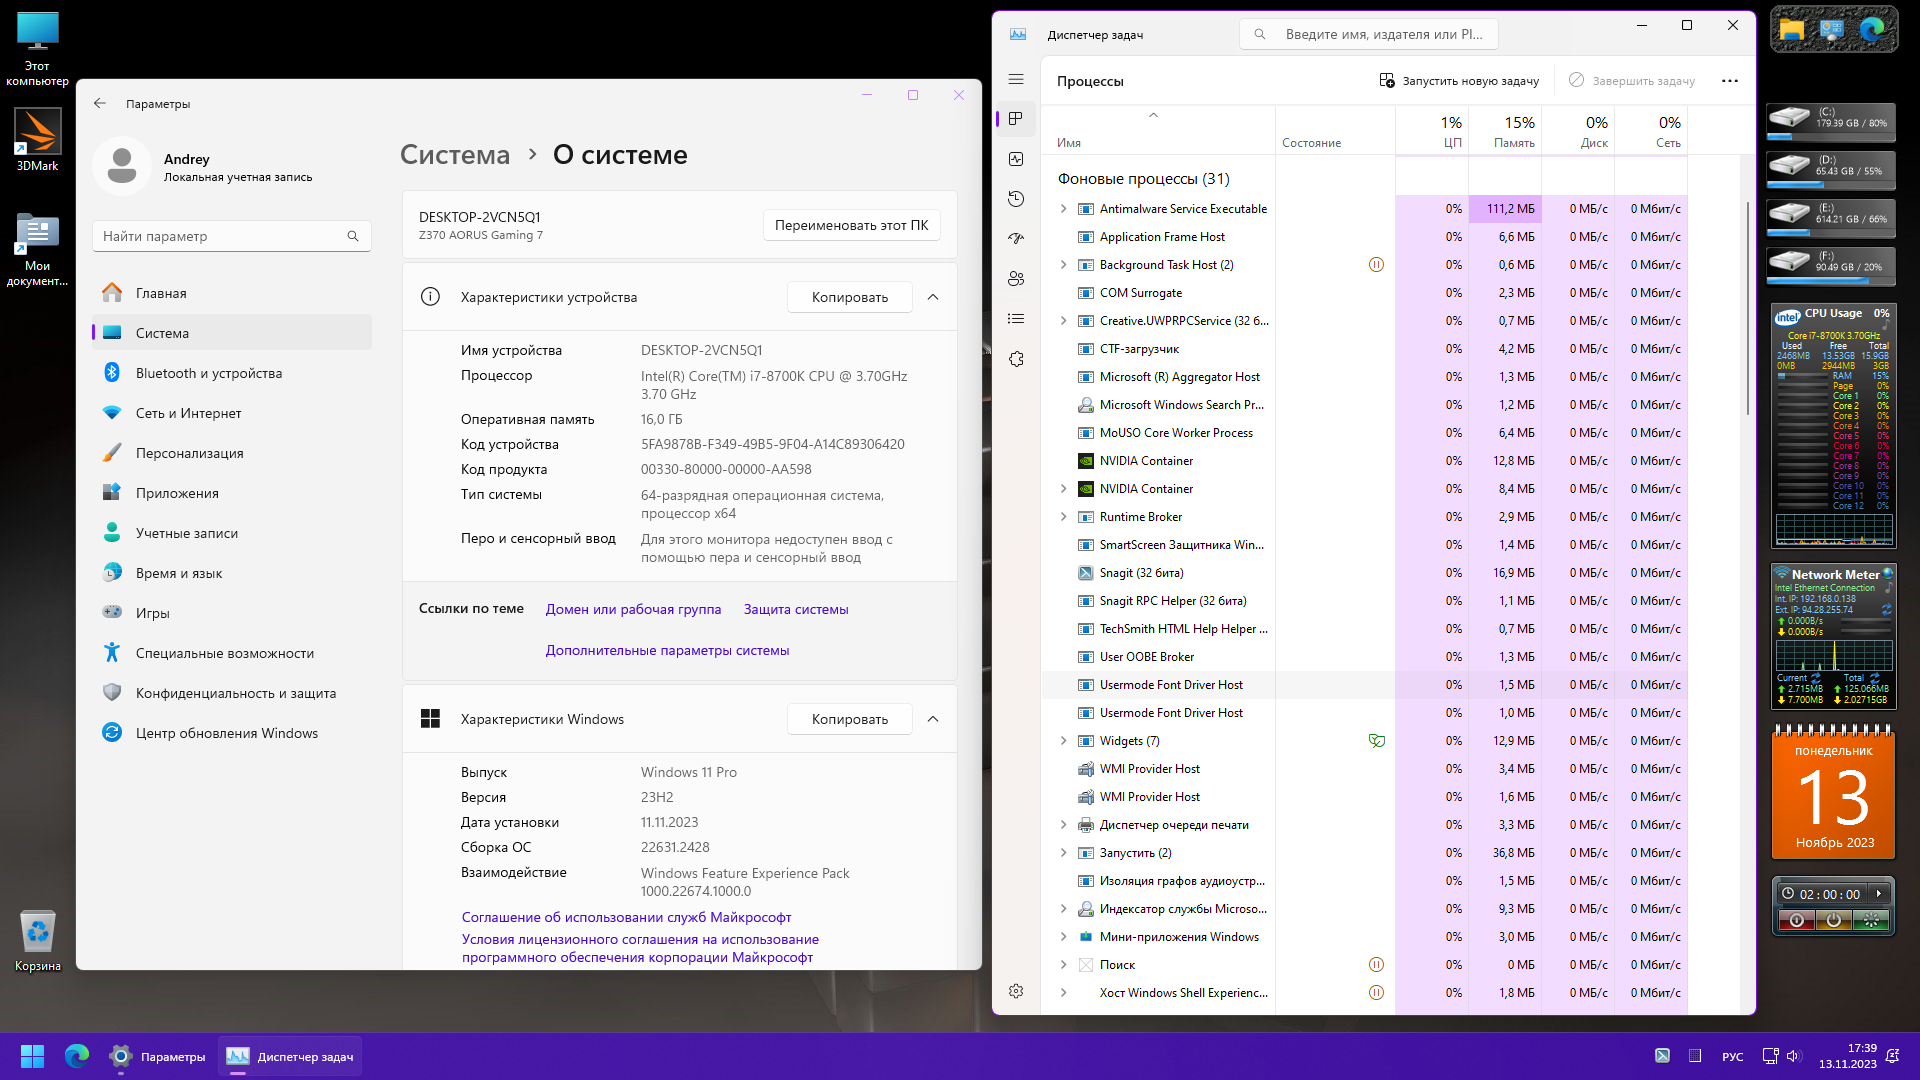The height and width of the screenshot is (1080, 1920).
Task: Collapse Device specifications section chevron
Action: [932, 297]
